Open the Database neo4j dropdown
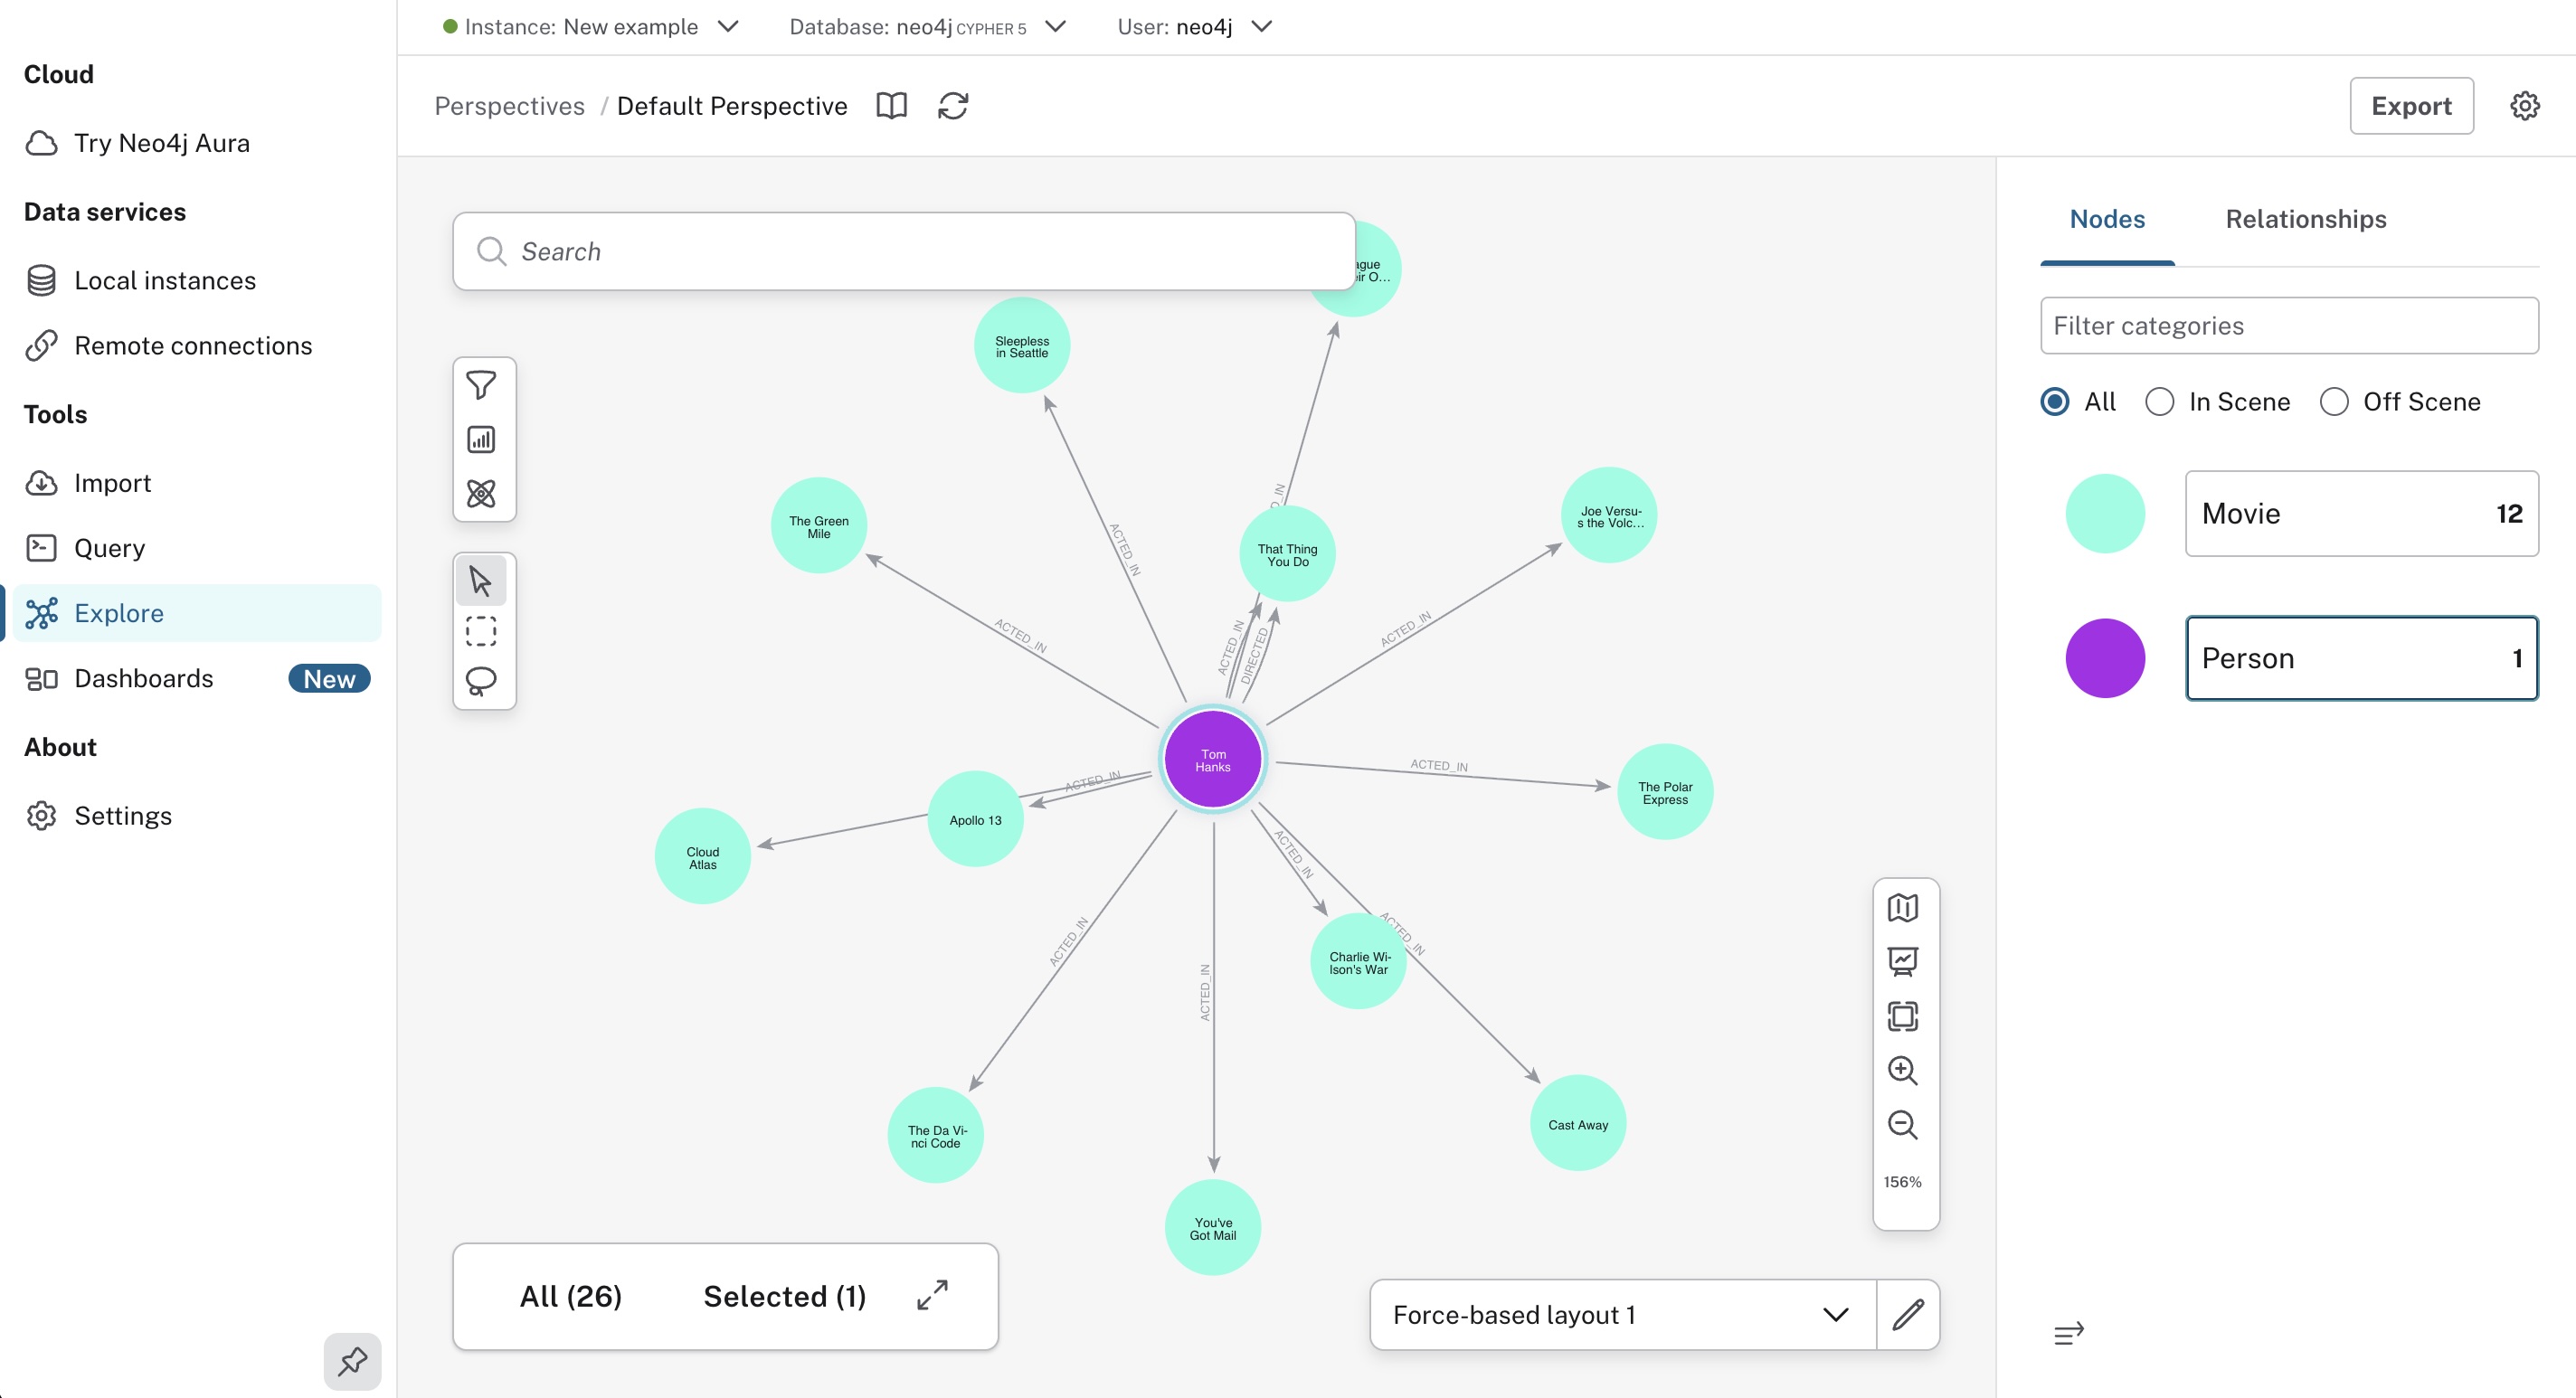This screenshot has width=2576, height=1398. pyautogui.click(x=1055, y=27)
